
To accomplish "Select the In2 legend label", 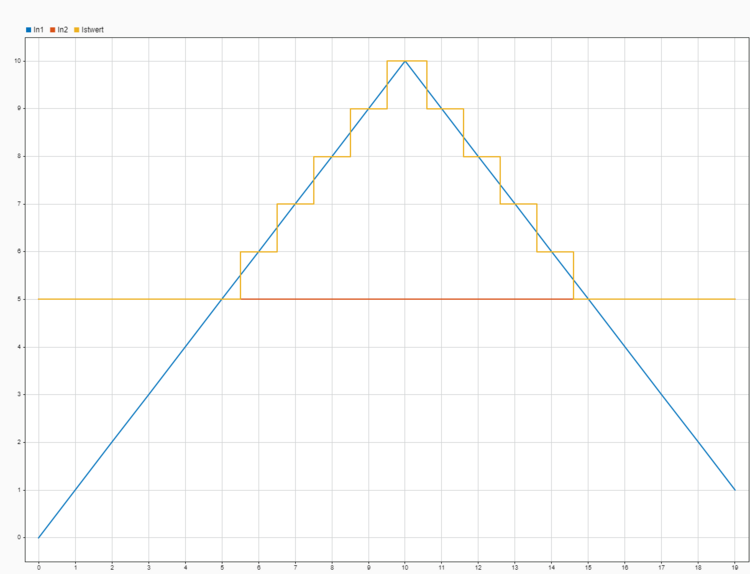I will (x=62, y=30).
